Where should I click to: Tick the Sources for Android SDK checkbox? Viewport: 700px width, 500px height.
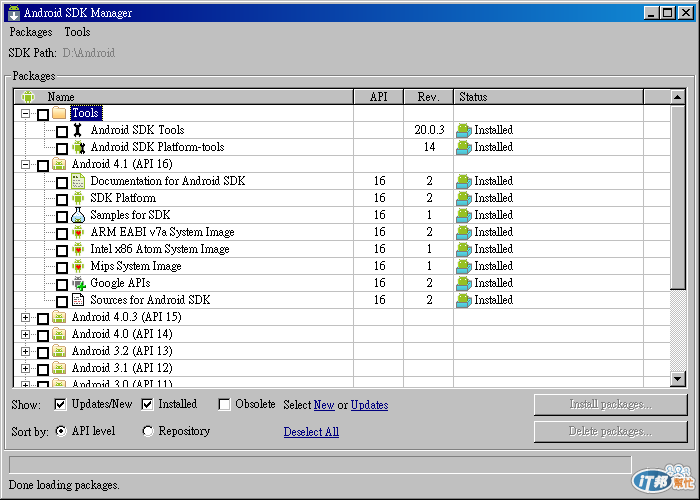click(x=62, y=302)
